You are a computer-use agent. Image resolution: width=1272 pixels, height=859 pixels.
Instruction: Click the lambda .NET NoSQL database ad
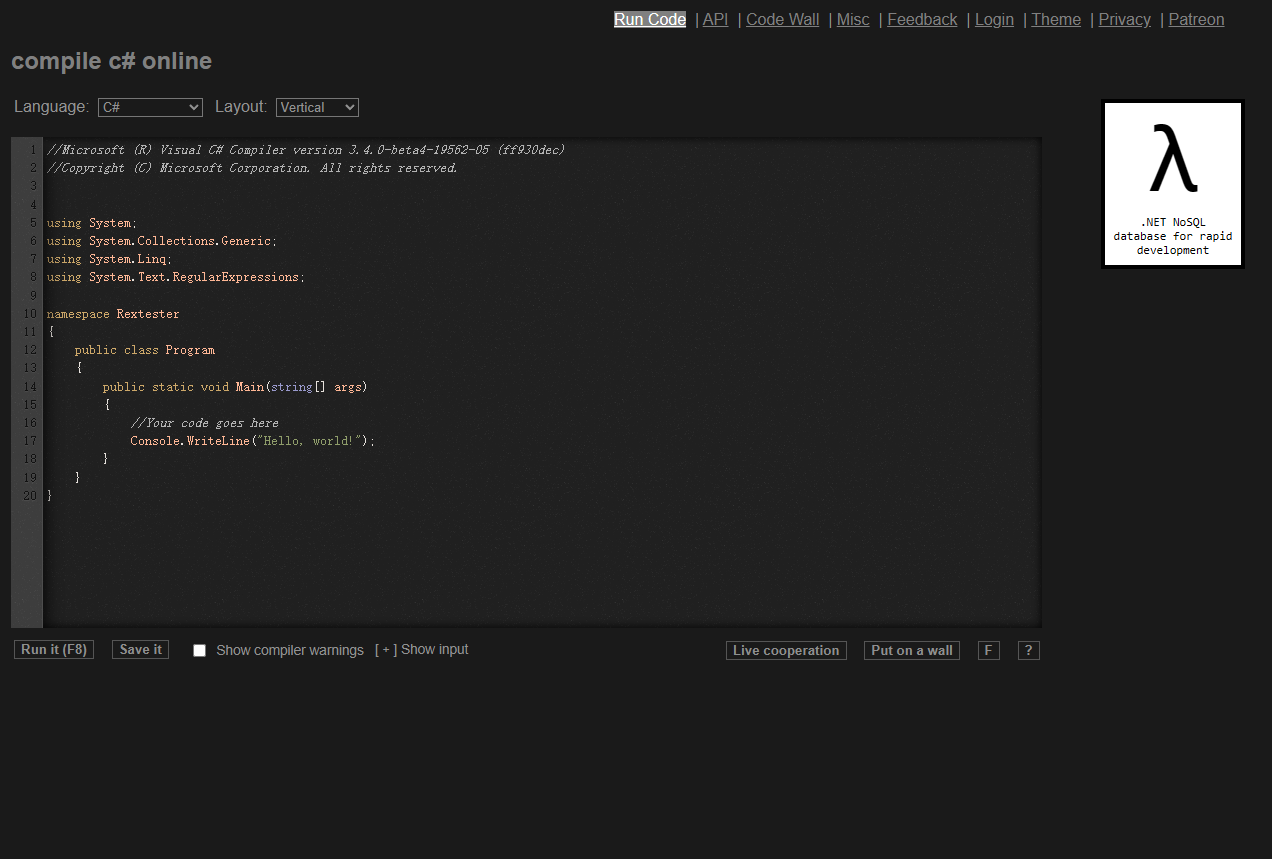(1172, 184)
